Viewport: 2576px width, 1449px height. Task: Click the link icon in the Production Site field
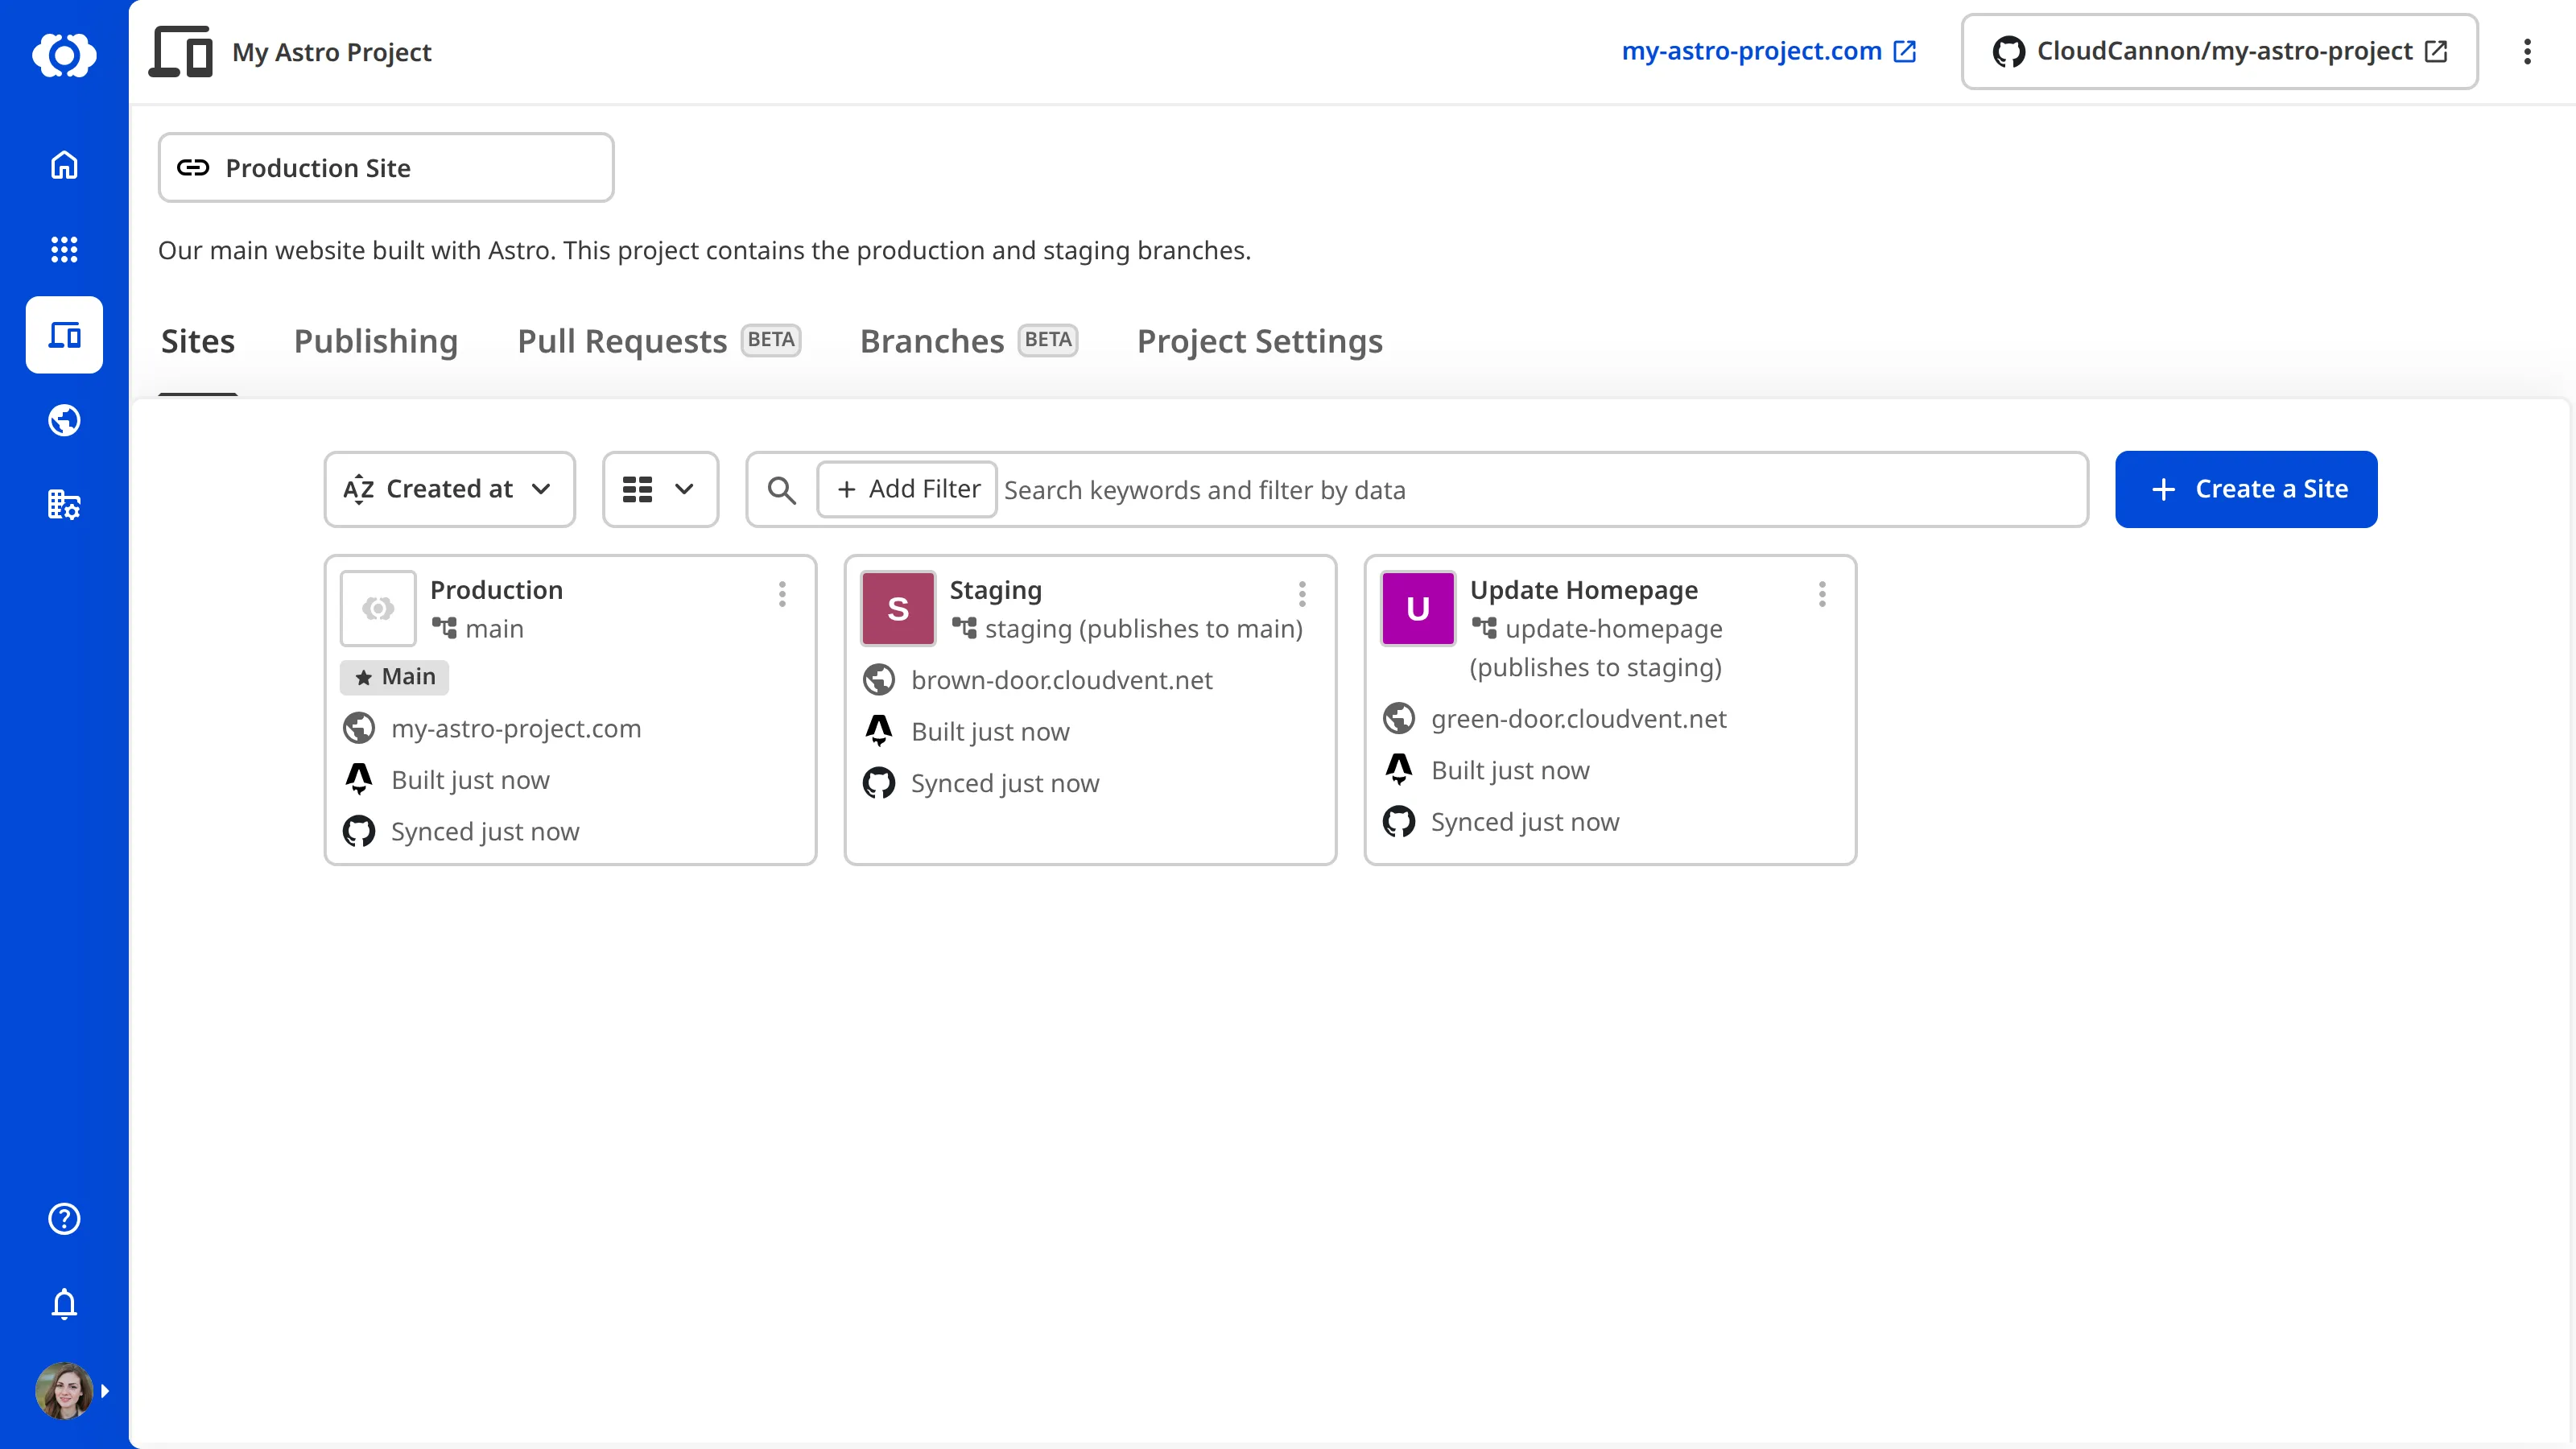(193, 167)
